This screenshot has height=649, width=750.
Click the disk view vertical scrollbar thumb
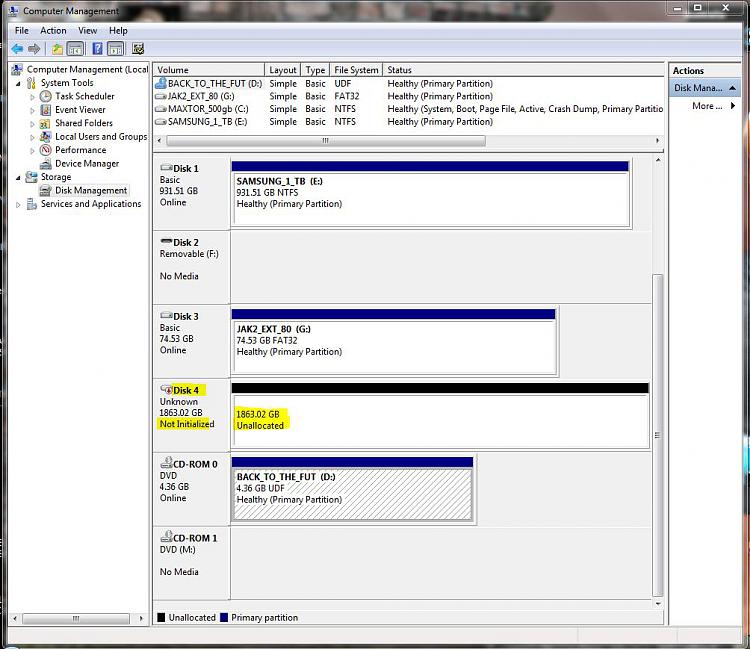pyautogui.click(x=658, y=435)
